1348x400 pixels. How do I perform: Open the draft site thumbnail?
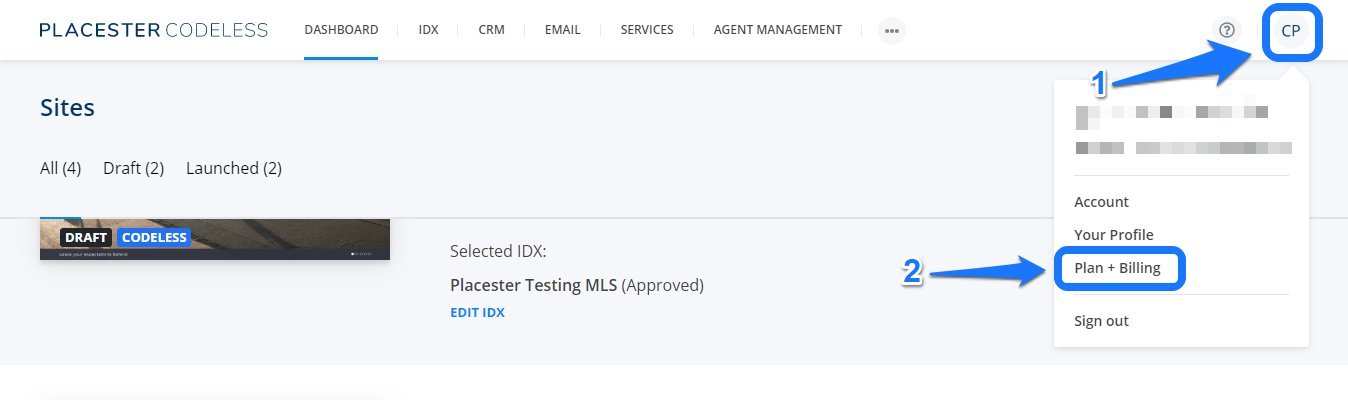coord(215,238)
